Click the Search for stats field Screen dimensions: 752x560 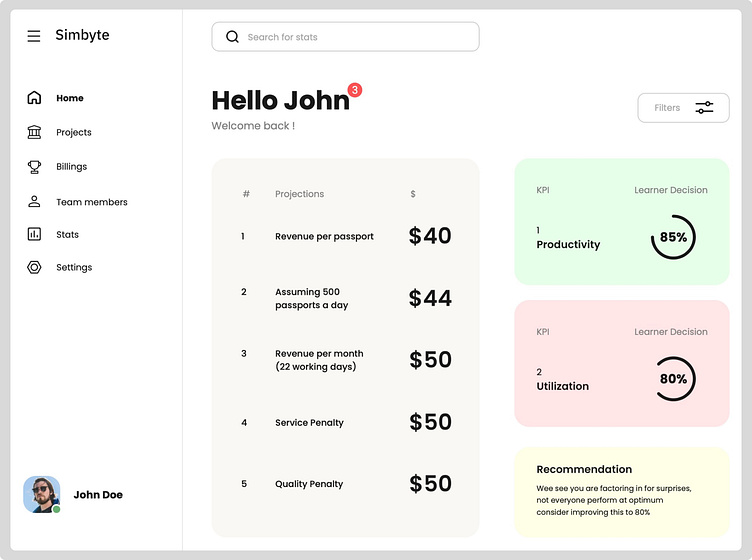click(345, 37)
